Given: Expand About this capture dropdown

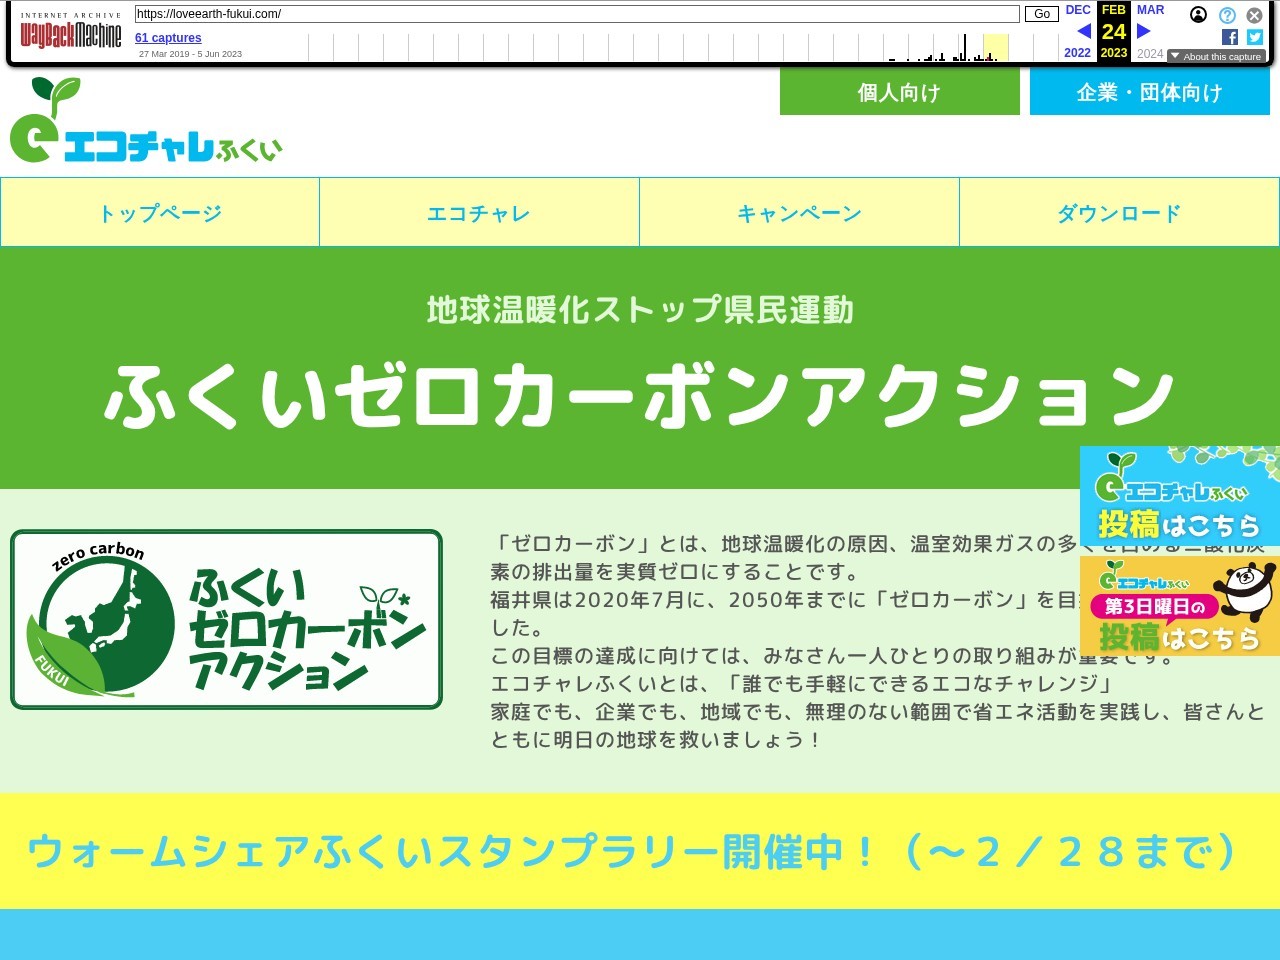Looking at the screenshot, I should click(x=1216, y=57).
